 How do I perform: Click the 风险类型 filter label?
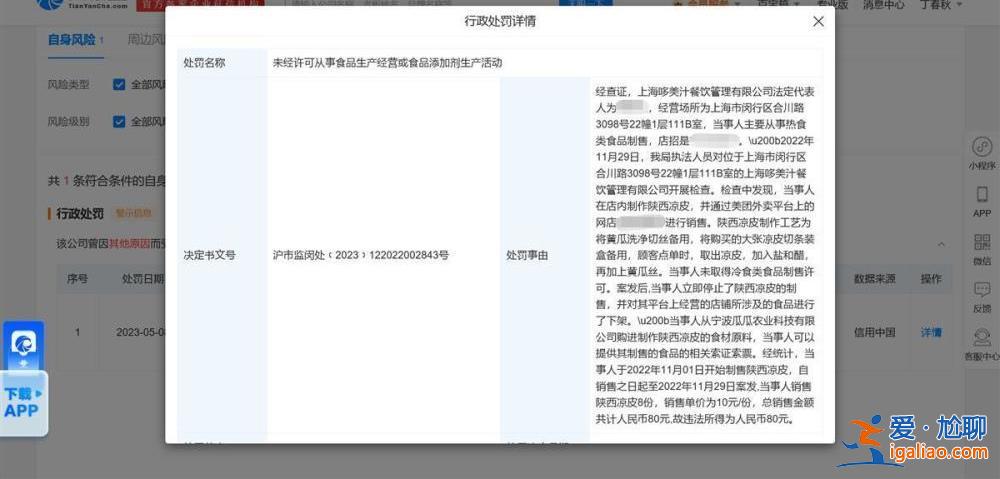[x=68, y=84]
